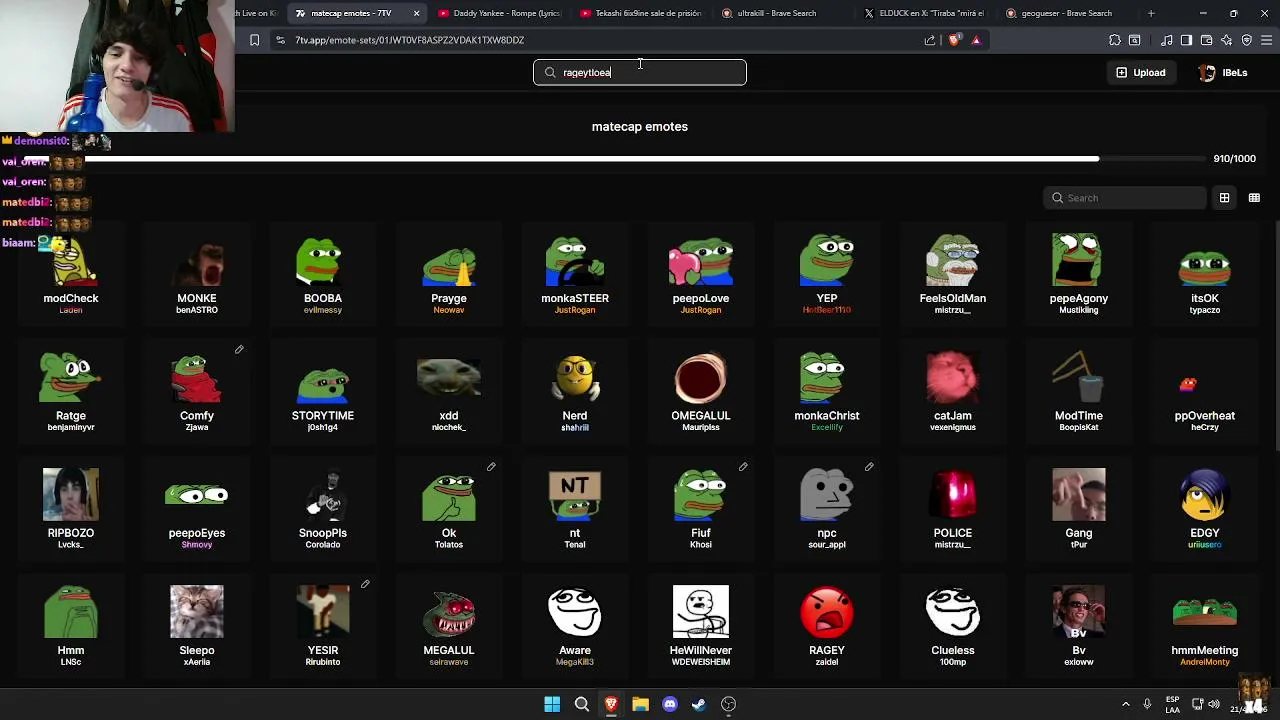Open the pepeAgony emote
This screenshot has width=1280, height=720.
(x=1079, y=275)
